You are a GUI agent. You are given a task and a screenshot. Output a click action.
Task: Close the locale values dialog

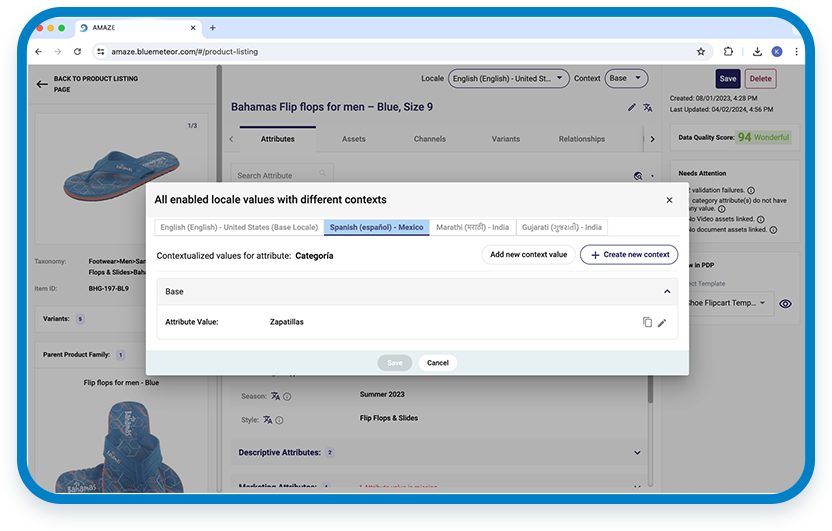click(x=669, y=200)
